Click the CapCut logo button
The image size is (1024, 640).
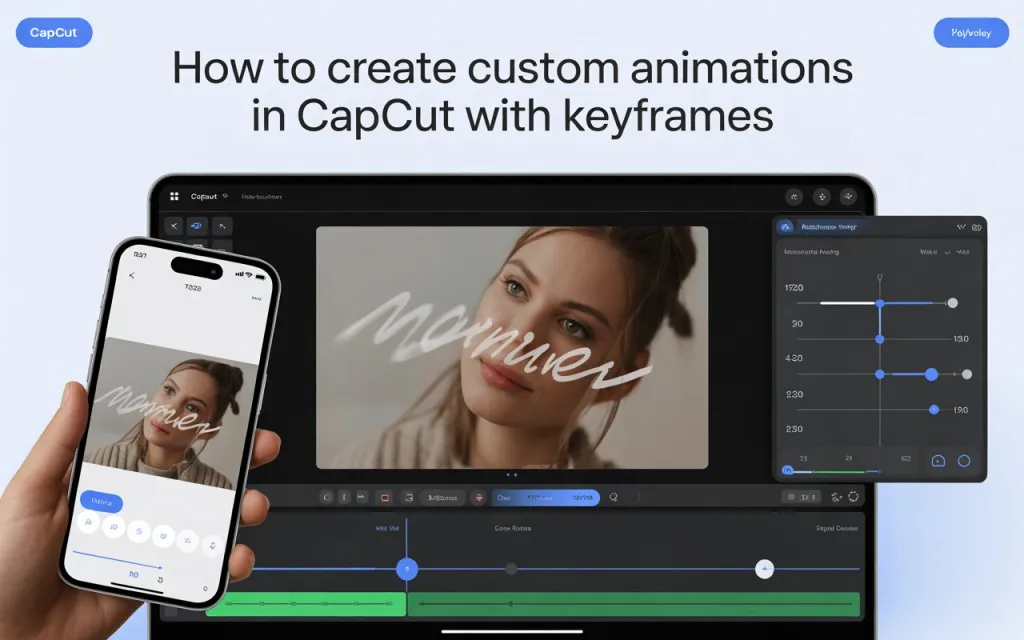click(x=54, y=33)
